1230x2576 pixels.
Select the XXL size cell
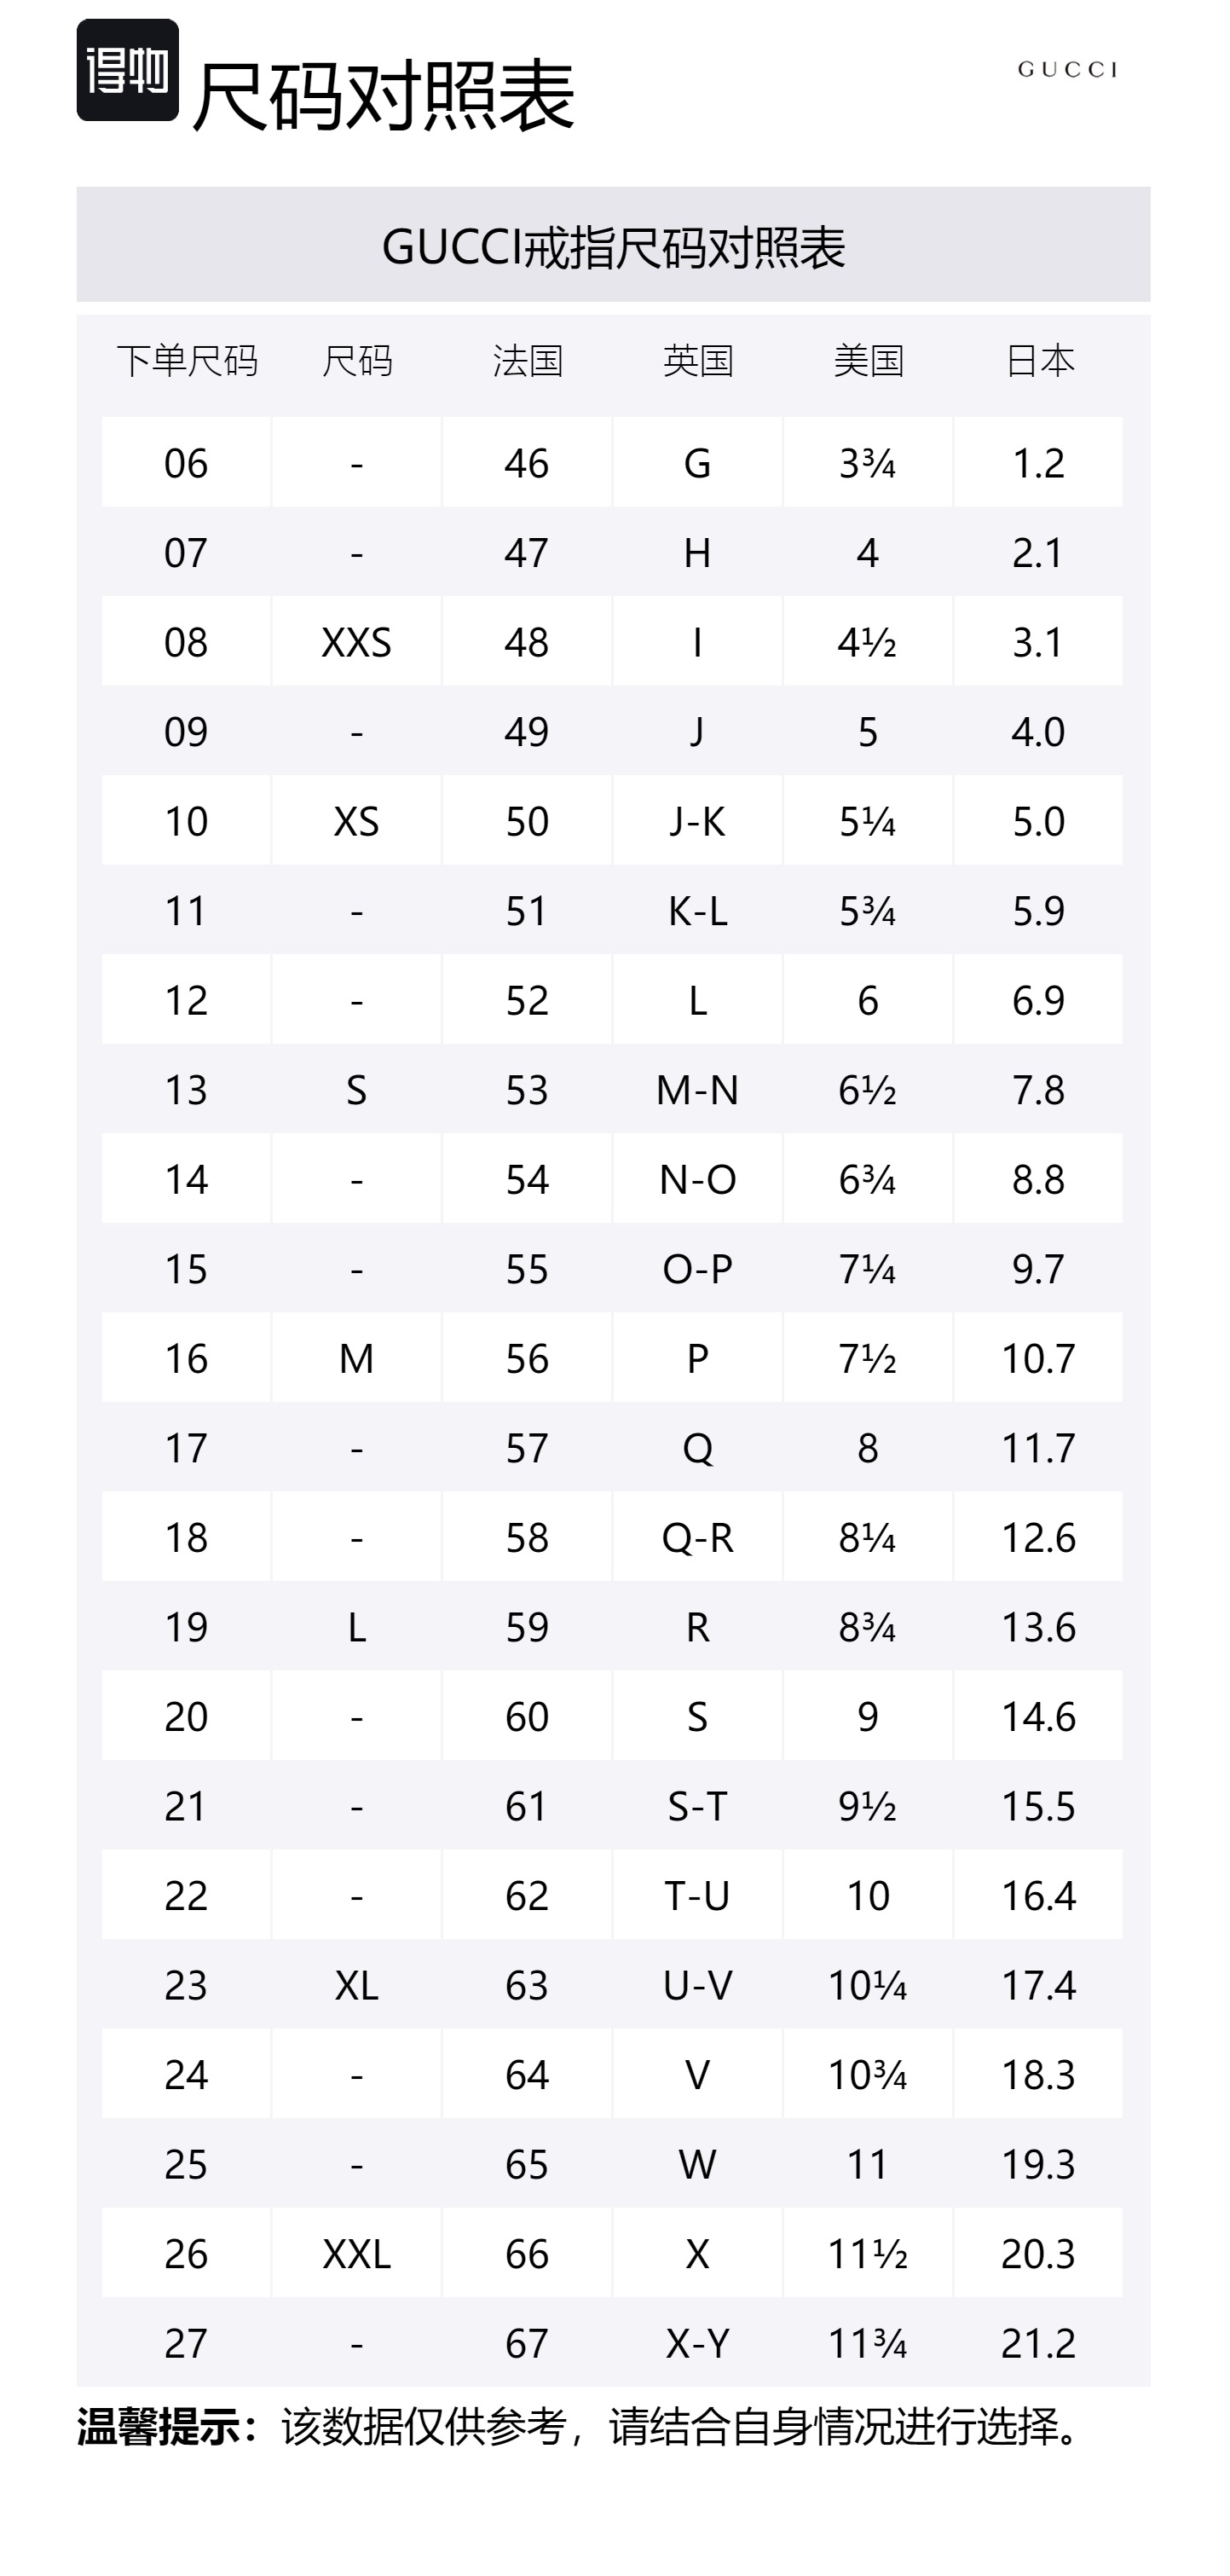click(357, 2254)
